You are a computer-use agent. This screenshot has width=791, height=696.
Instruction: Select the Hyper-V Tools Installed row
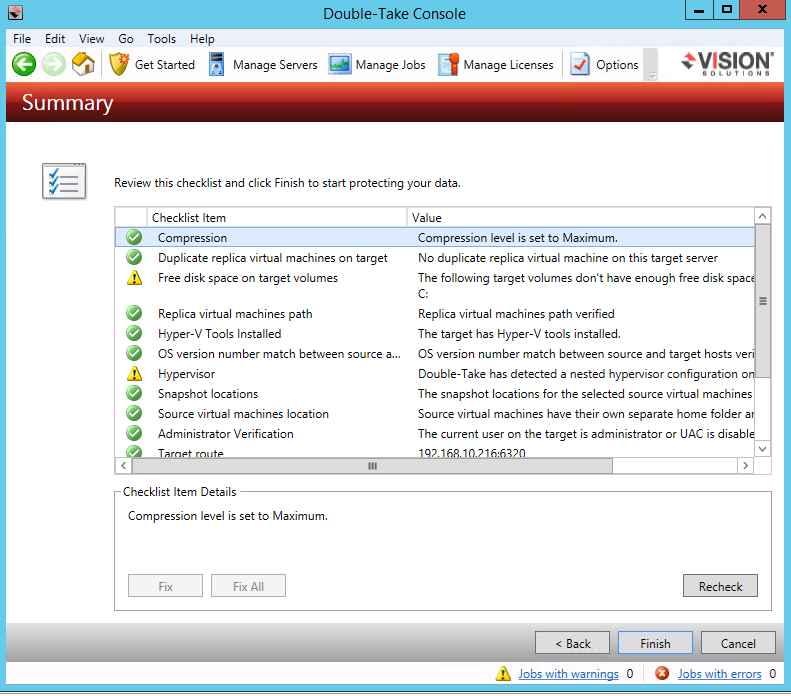[435, 333]
